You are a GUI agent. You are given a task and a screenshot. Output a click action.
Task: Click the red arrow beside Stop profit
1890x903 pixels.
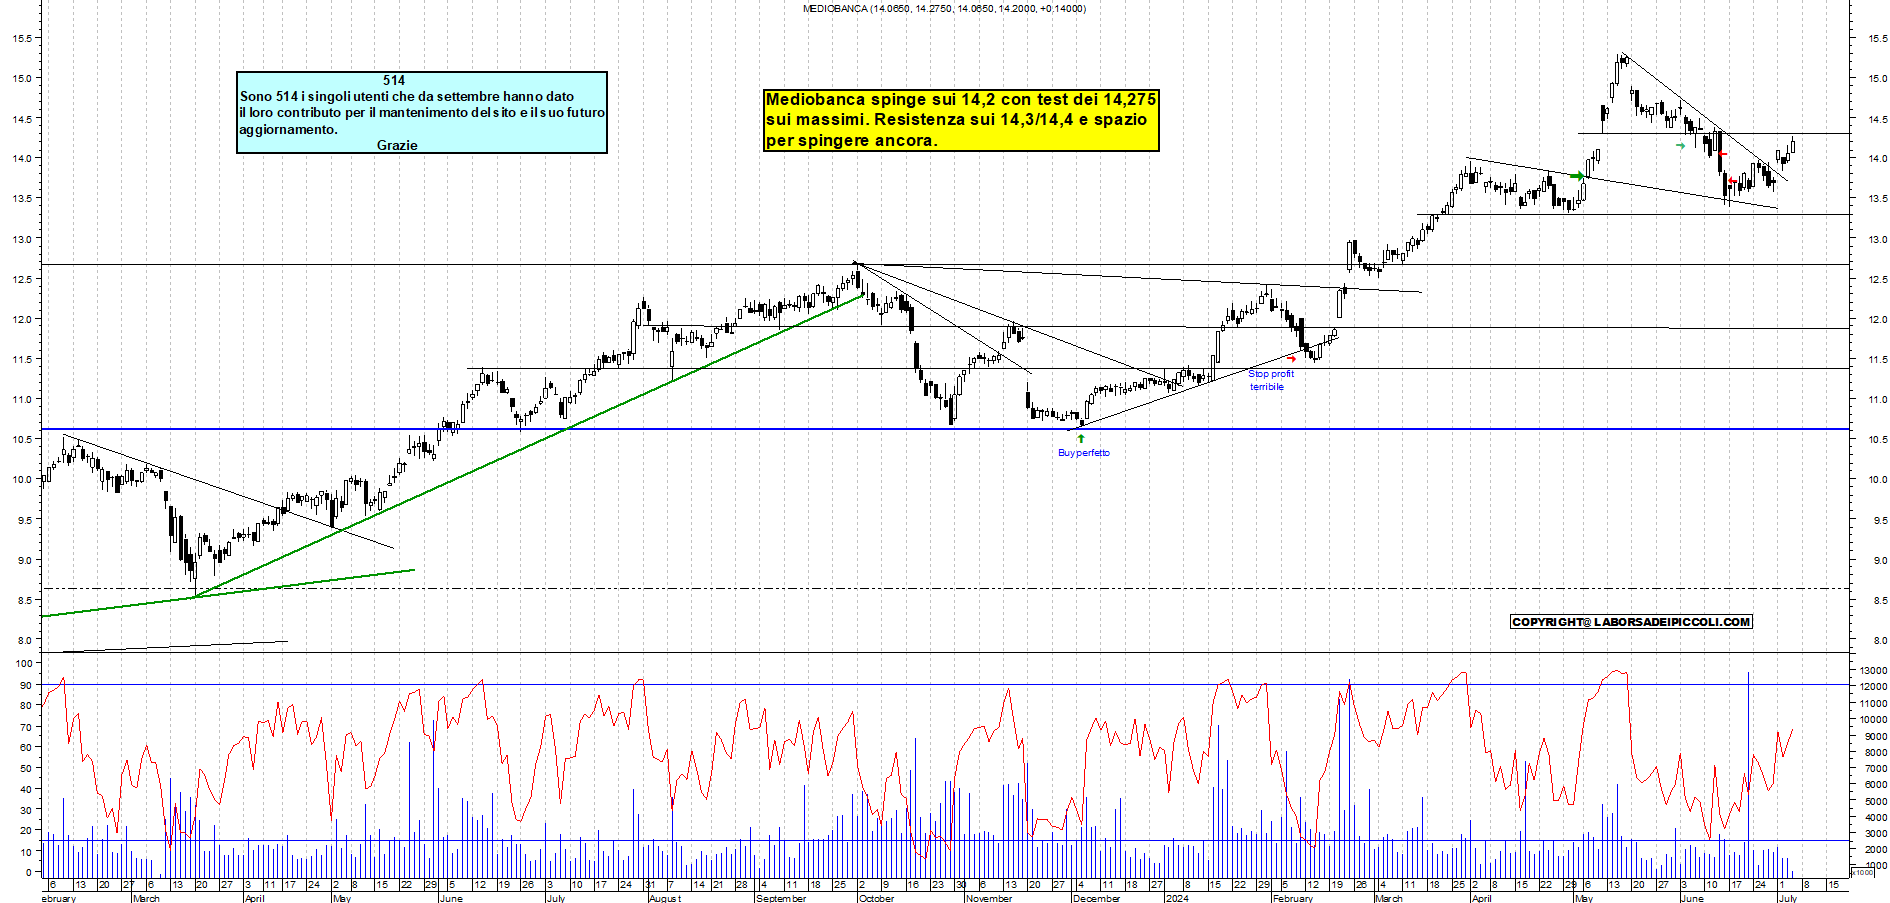(x=1291, y=358)
